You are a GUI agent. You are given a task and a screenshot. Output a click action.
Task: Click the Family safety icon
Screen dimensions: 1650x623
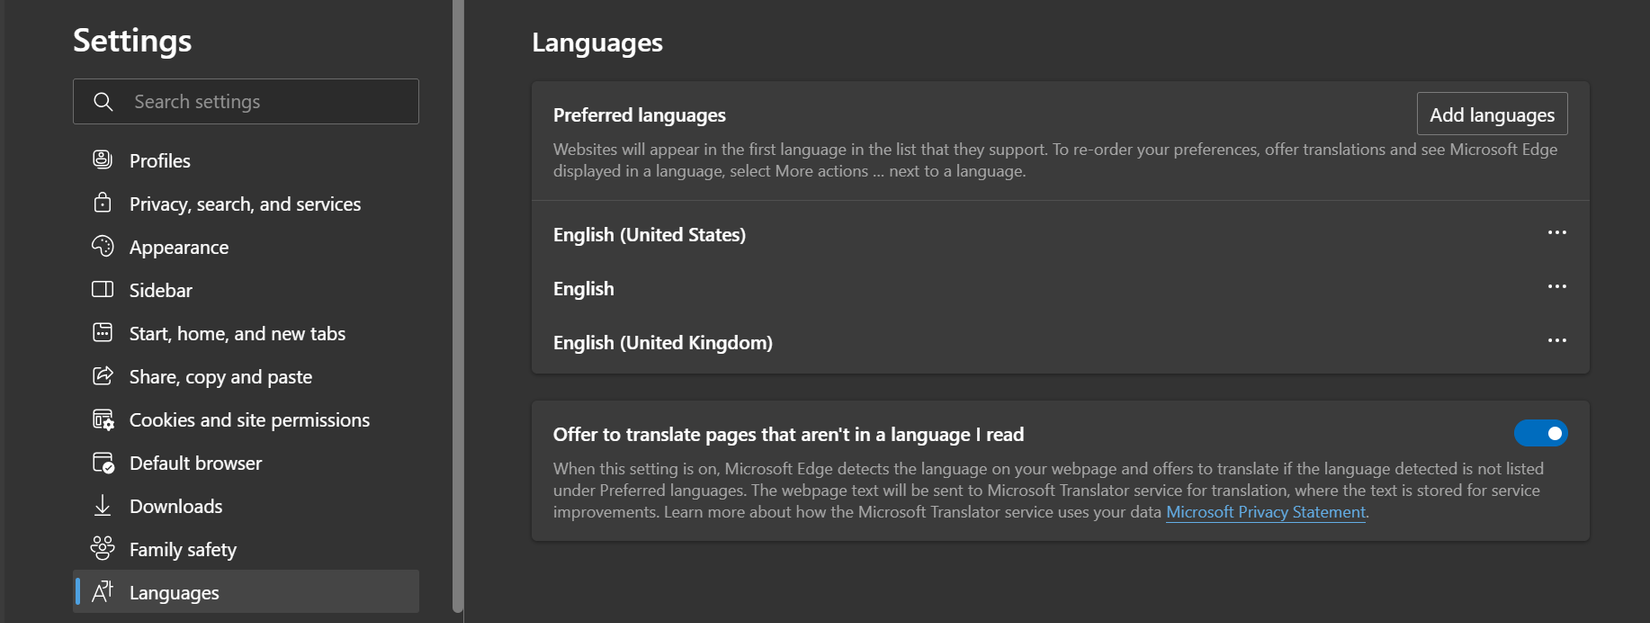(x=102, y=549)
